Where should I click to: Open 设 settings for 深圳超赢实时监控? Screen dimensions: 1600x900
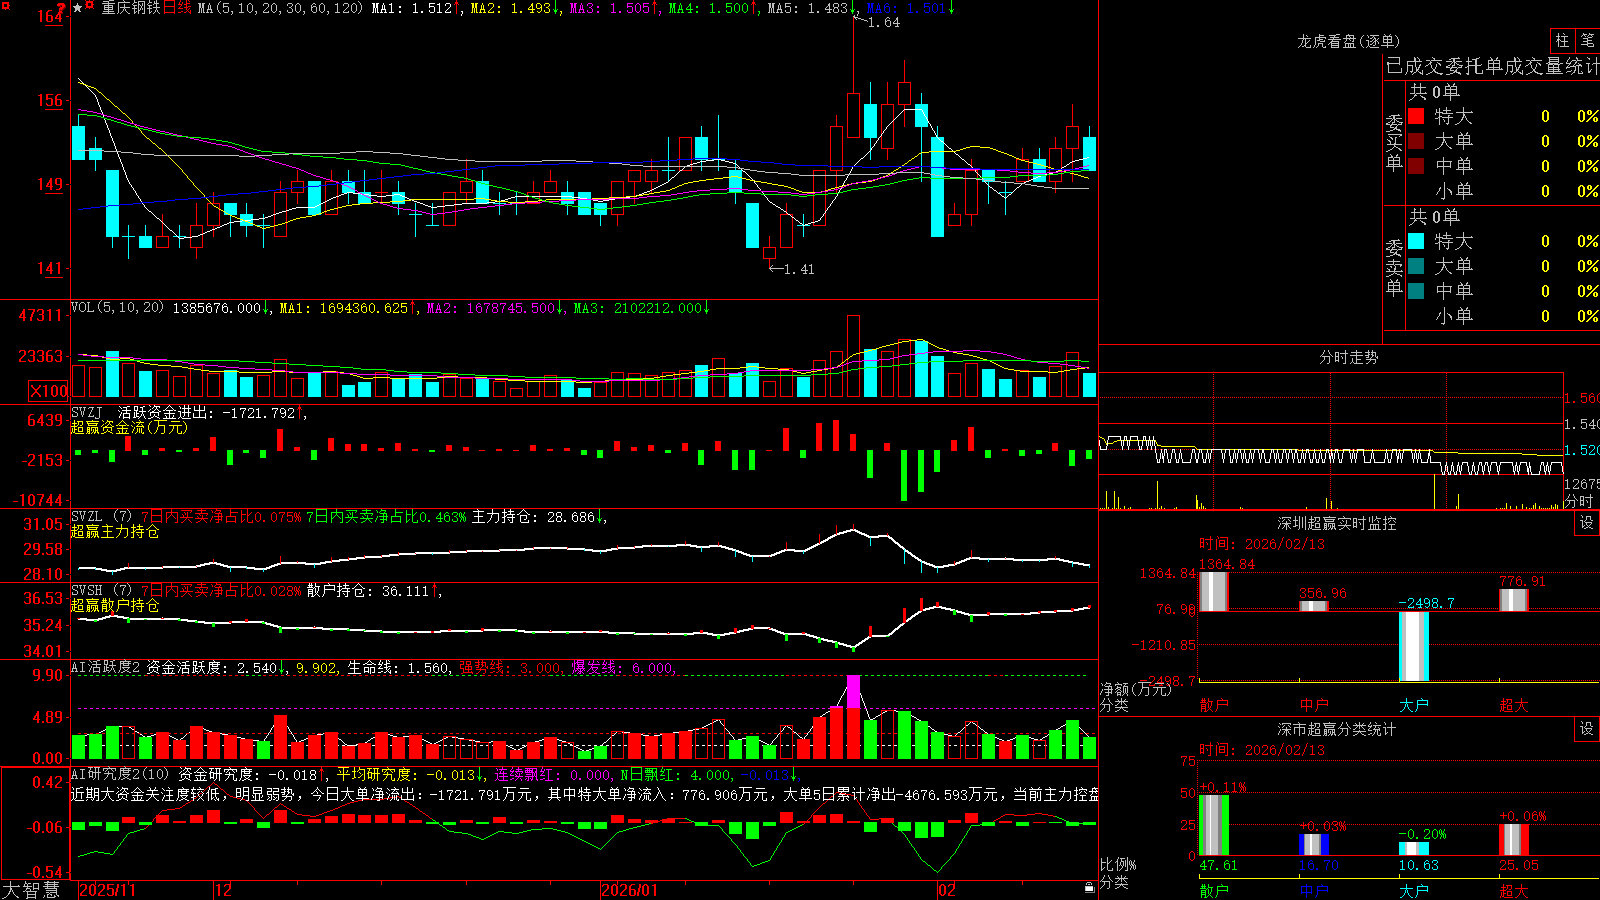(1587, 523)
